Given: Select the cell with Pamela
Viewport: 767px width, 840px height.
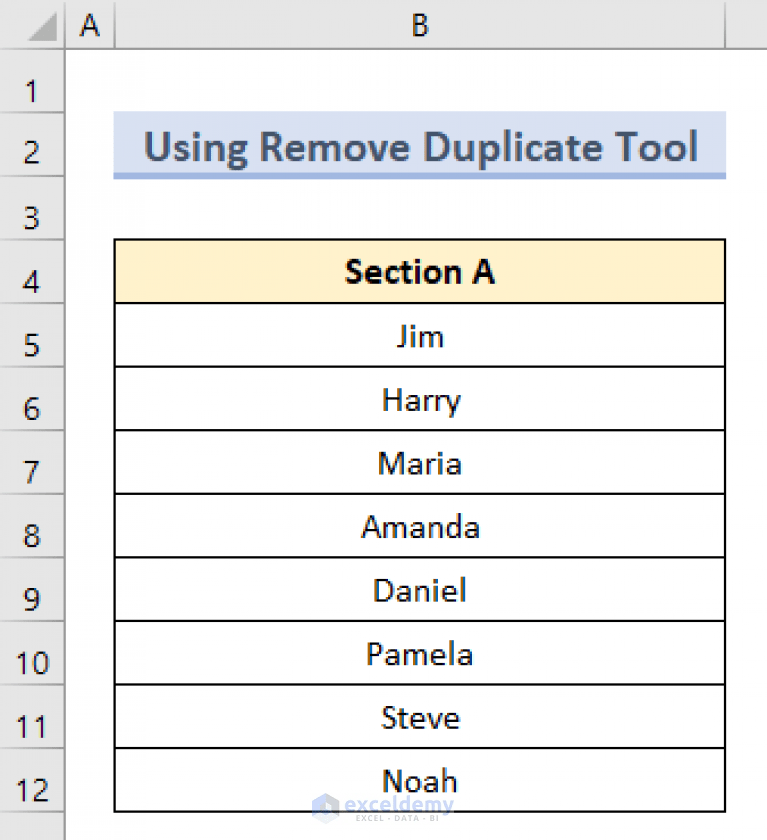Looking at the screenshot, I should 419,653.
